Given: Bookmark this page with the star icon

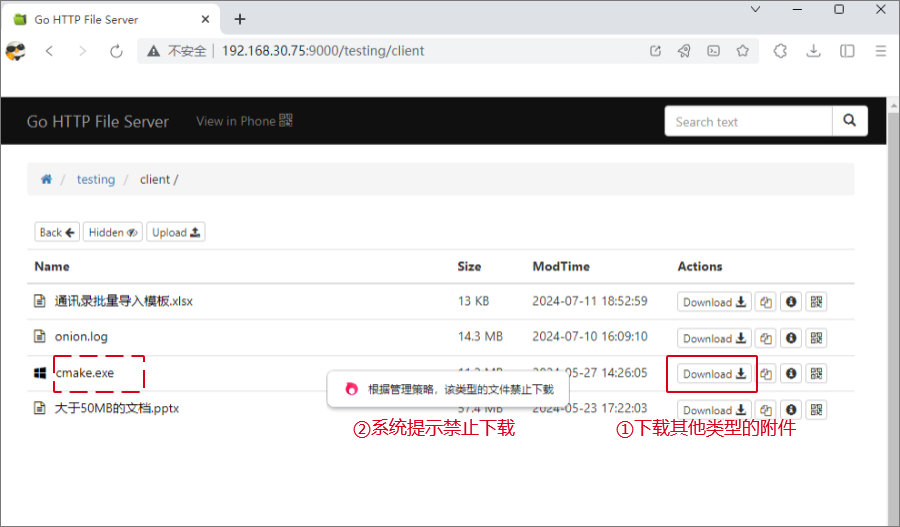Looking at the screenshot, I should click(743, 51).
